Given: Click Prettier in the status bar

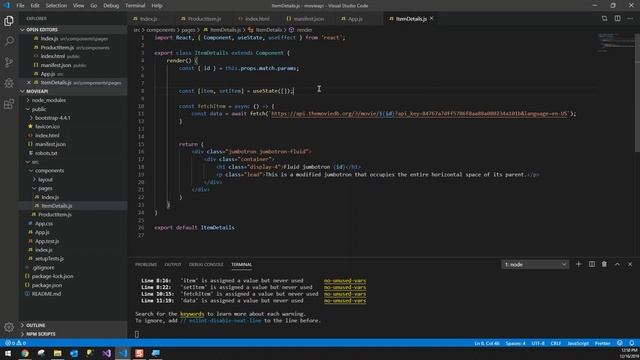Looking at the screenshot, I should click(602, 343).
